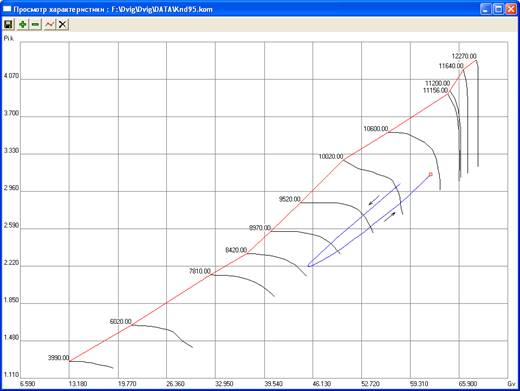Click the 6020.00 curve label
This screenshot has height=391, width=520.
[x=120, y=321]
